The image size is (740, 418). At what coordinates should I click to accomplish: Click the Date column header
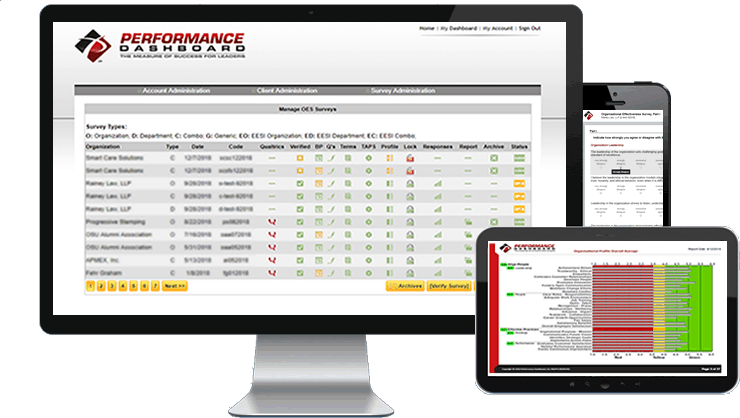click(197, 147)
